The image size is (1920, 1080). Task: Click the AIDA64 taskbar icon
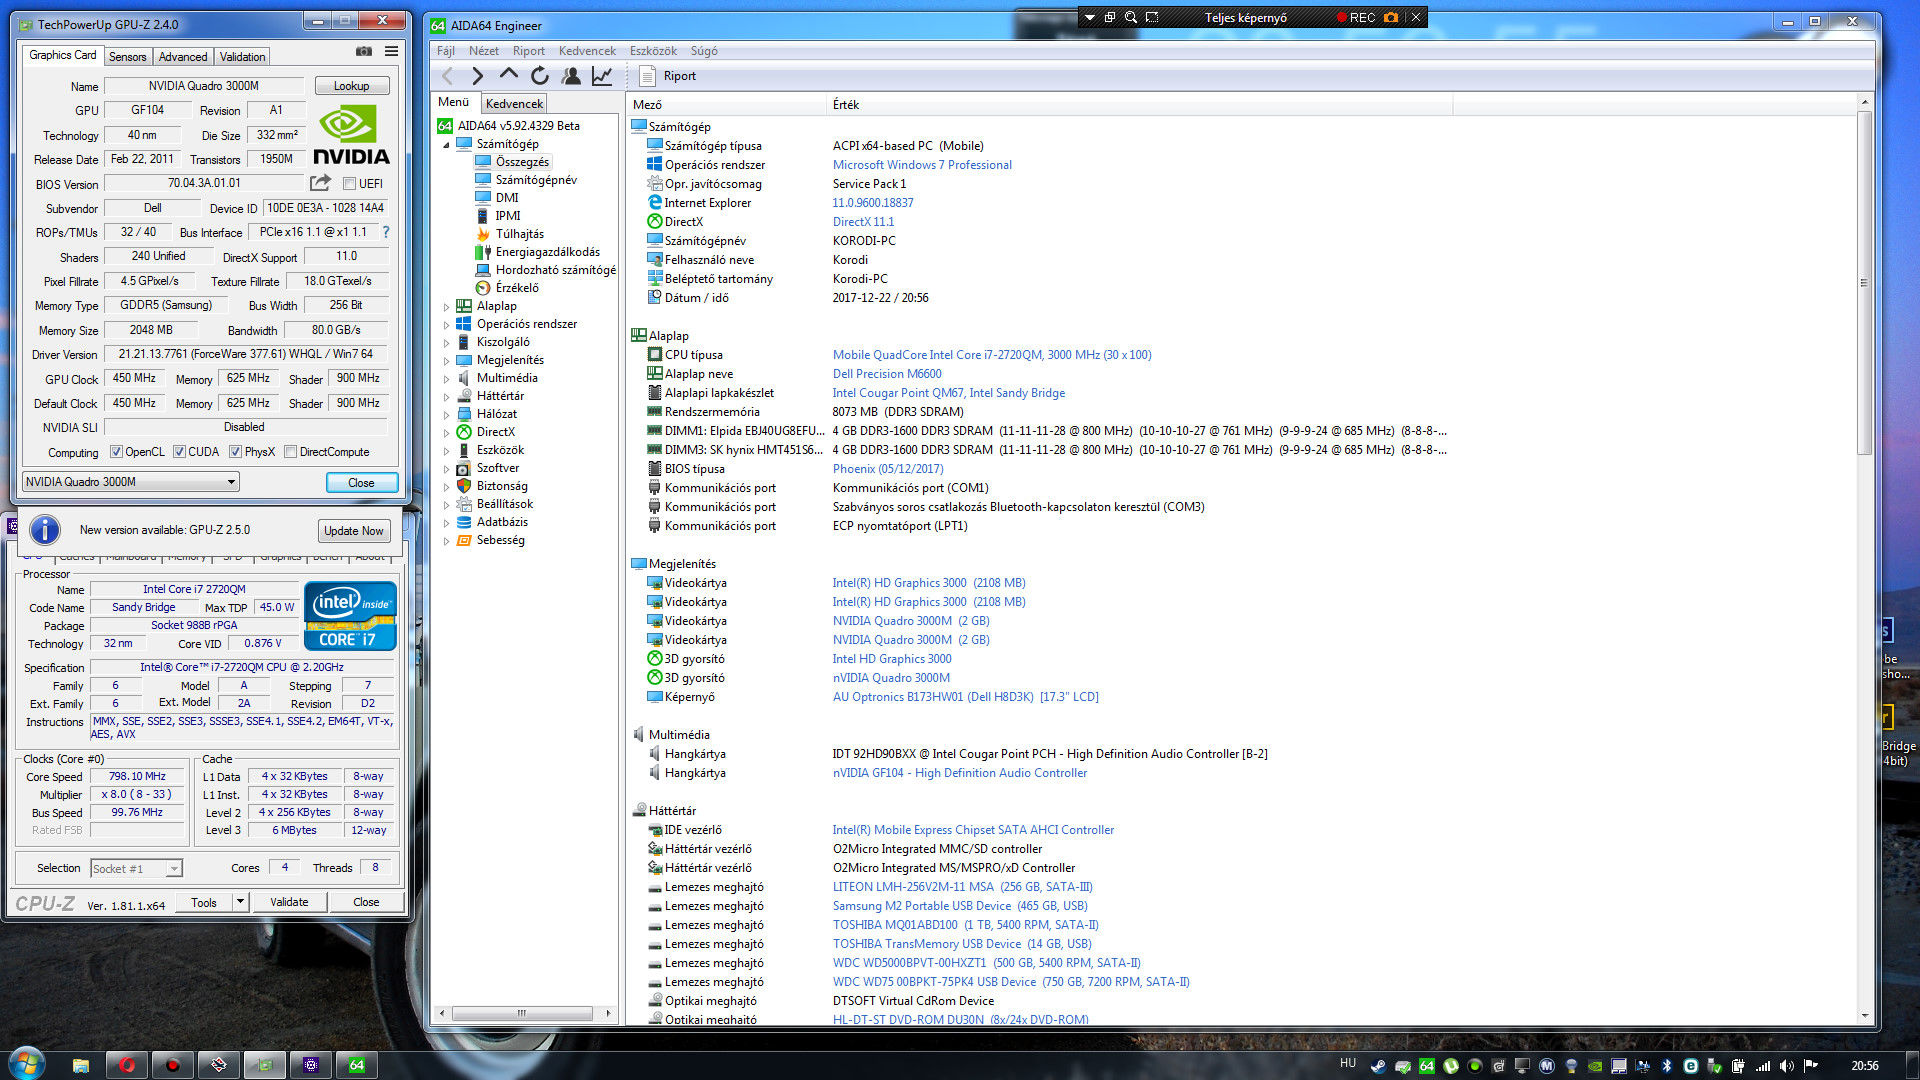[357, 1065]
